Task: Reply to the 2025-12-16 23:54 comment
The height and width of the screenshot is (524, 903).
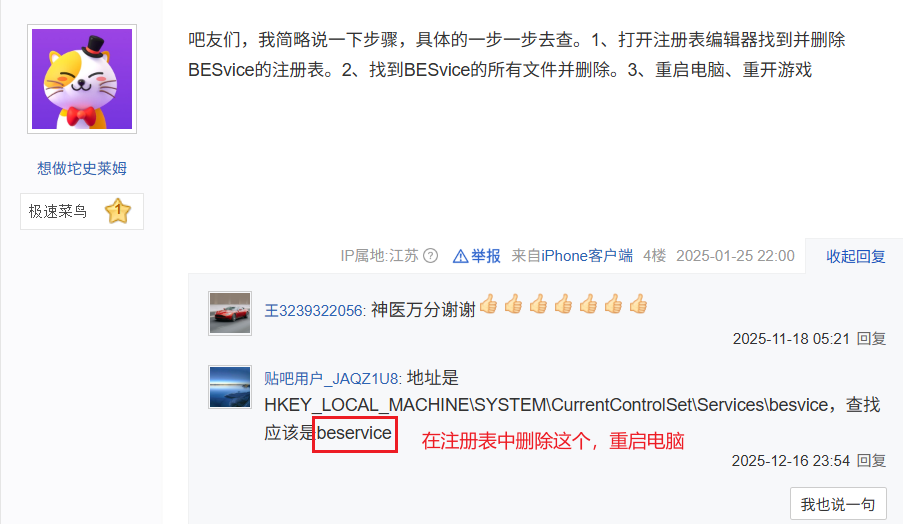Action: pyautogui.click(x=871, y=461)
